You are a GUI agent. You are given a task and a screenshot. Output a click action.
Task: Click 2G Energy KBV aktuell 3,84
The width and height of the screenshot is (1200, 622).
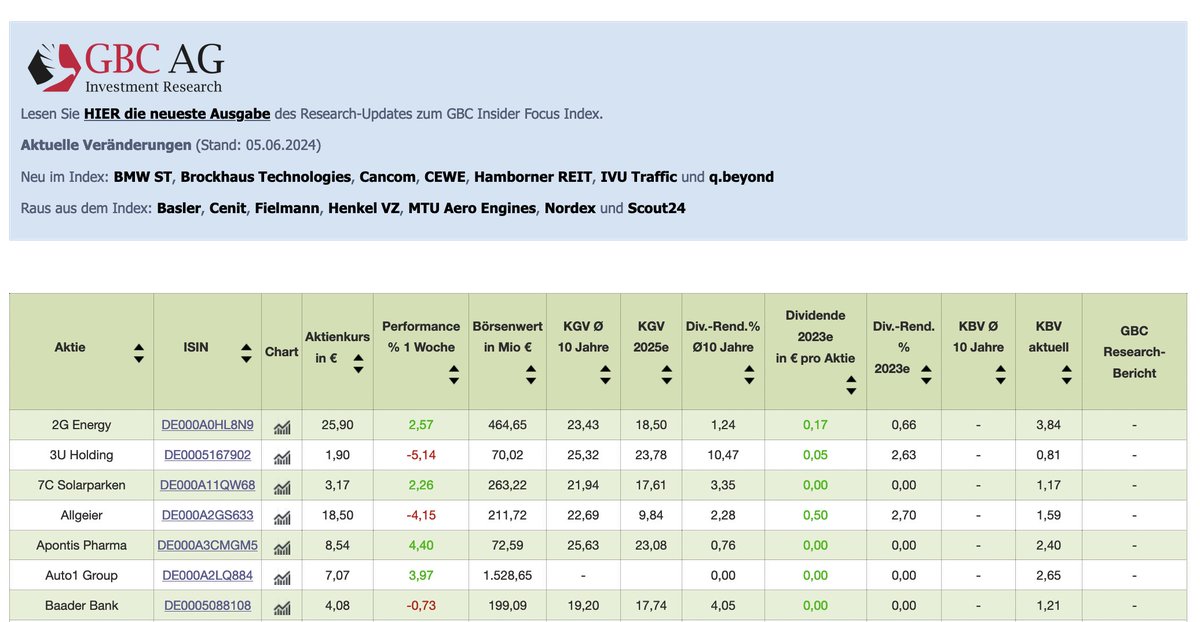(x=1048, y=425)
